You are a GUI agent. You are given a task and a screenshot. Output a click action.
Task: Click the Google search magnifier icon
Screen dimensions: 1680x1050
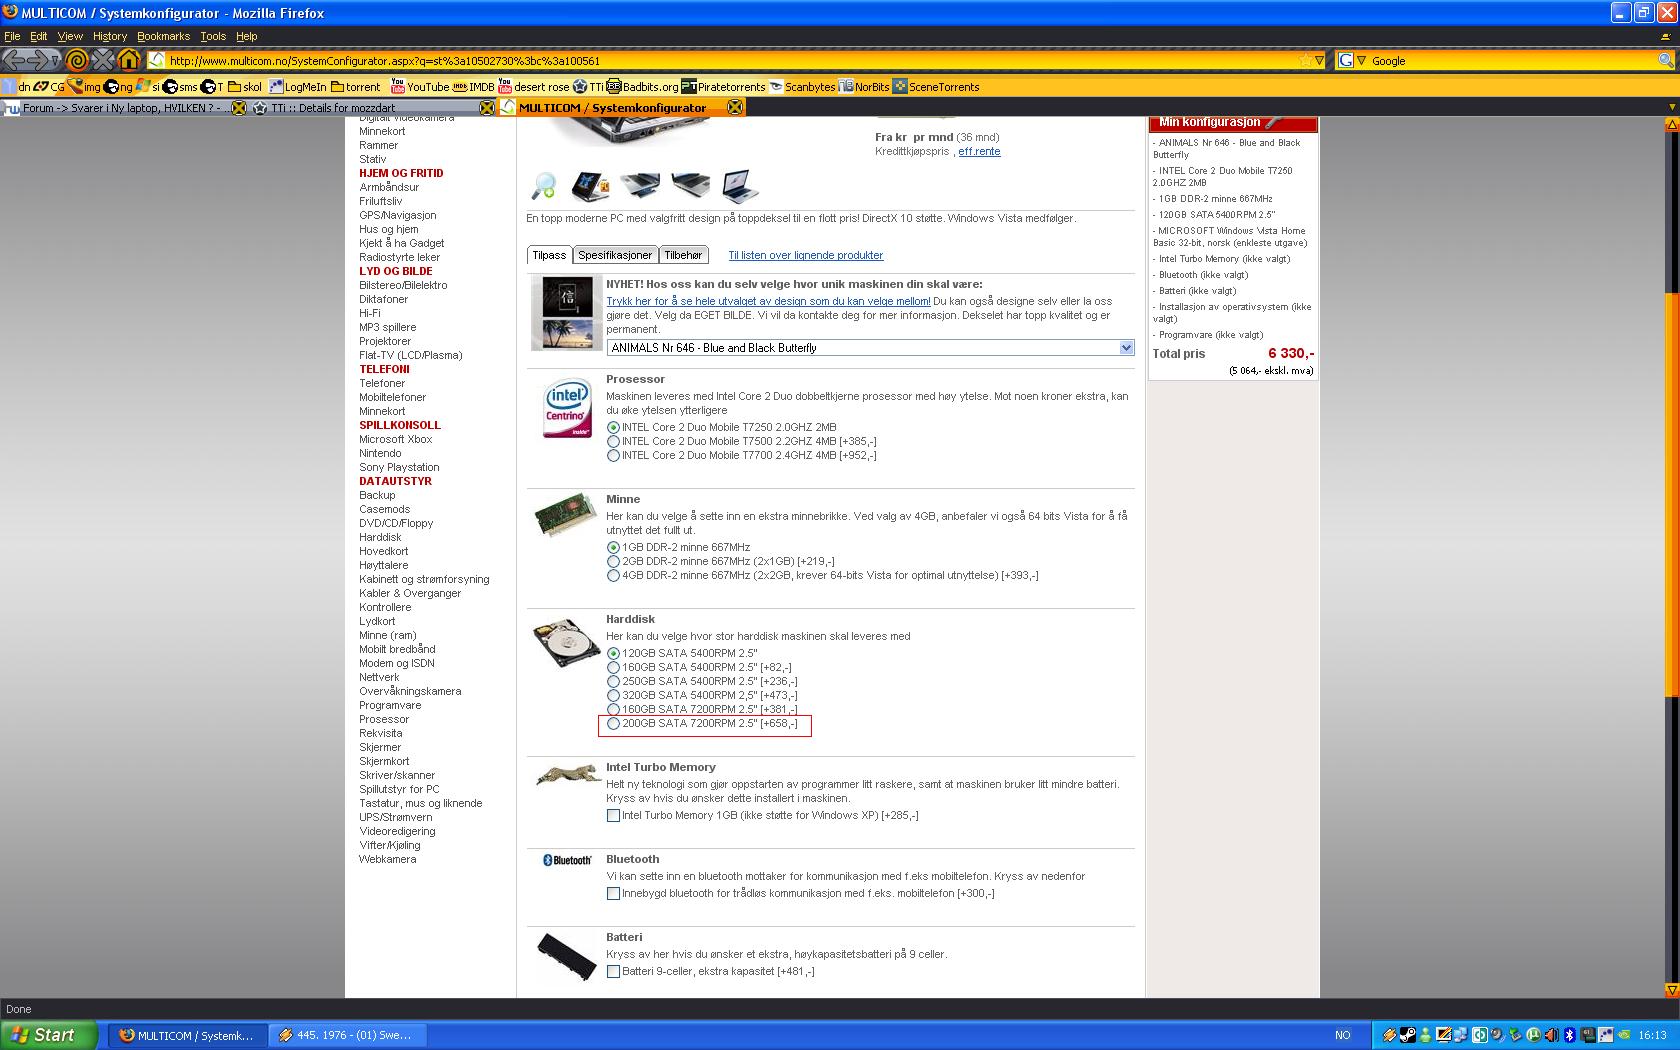pos(1665,61)
